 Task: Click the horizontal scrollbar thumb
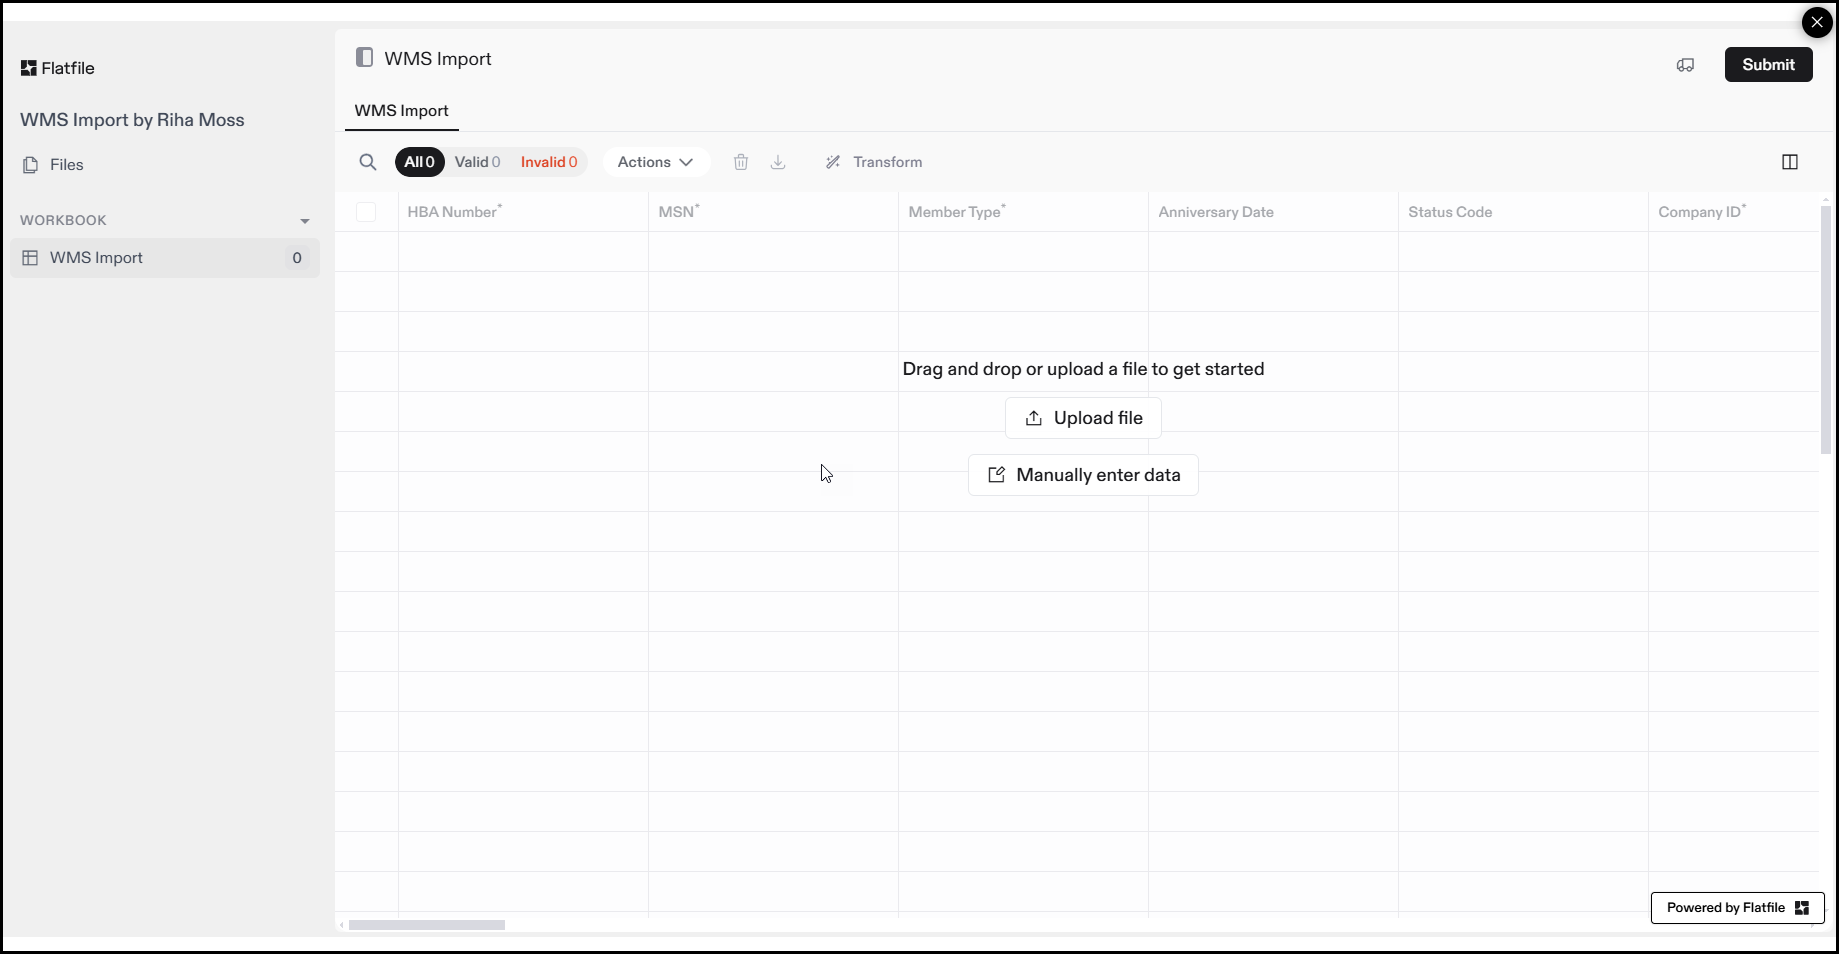[427, 925]
